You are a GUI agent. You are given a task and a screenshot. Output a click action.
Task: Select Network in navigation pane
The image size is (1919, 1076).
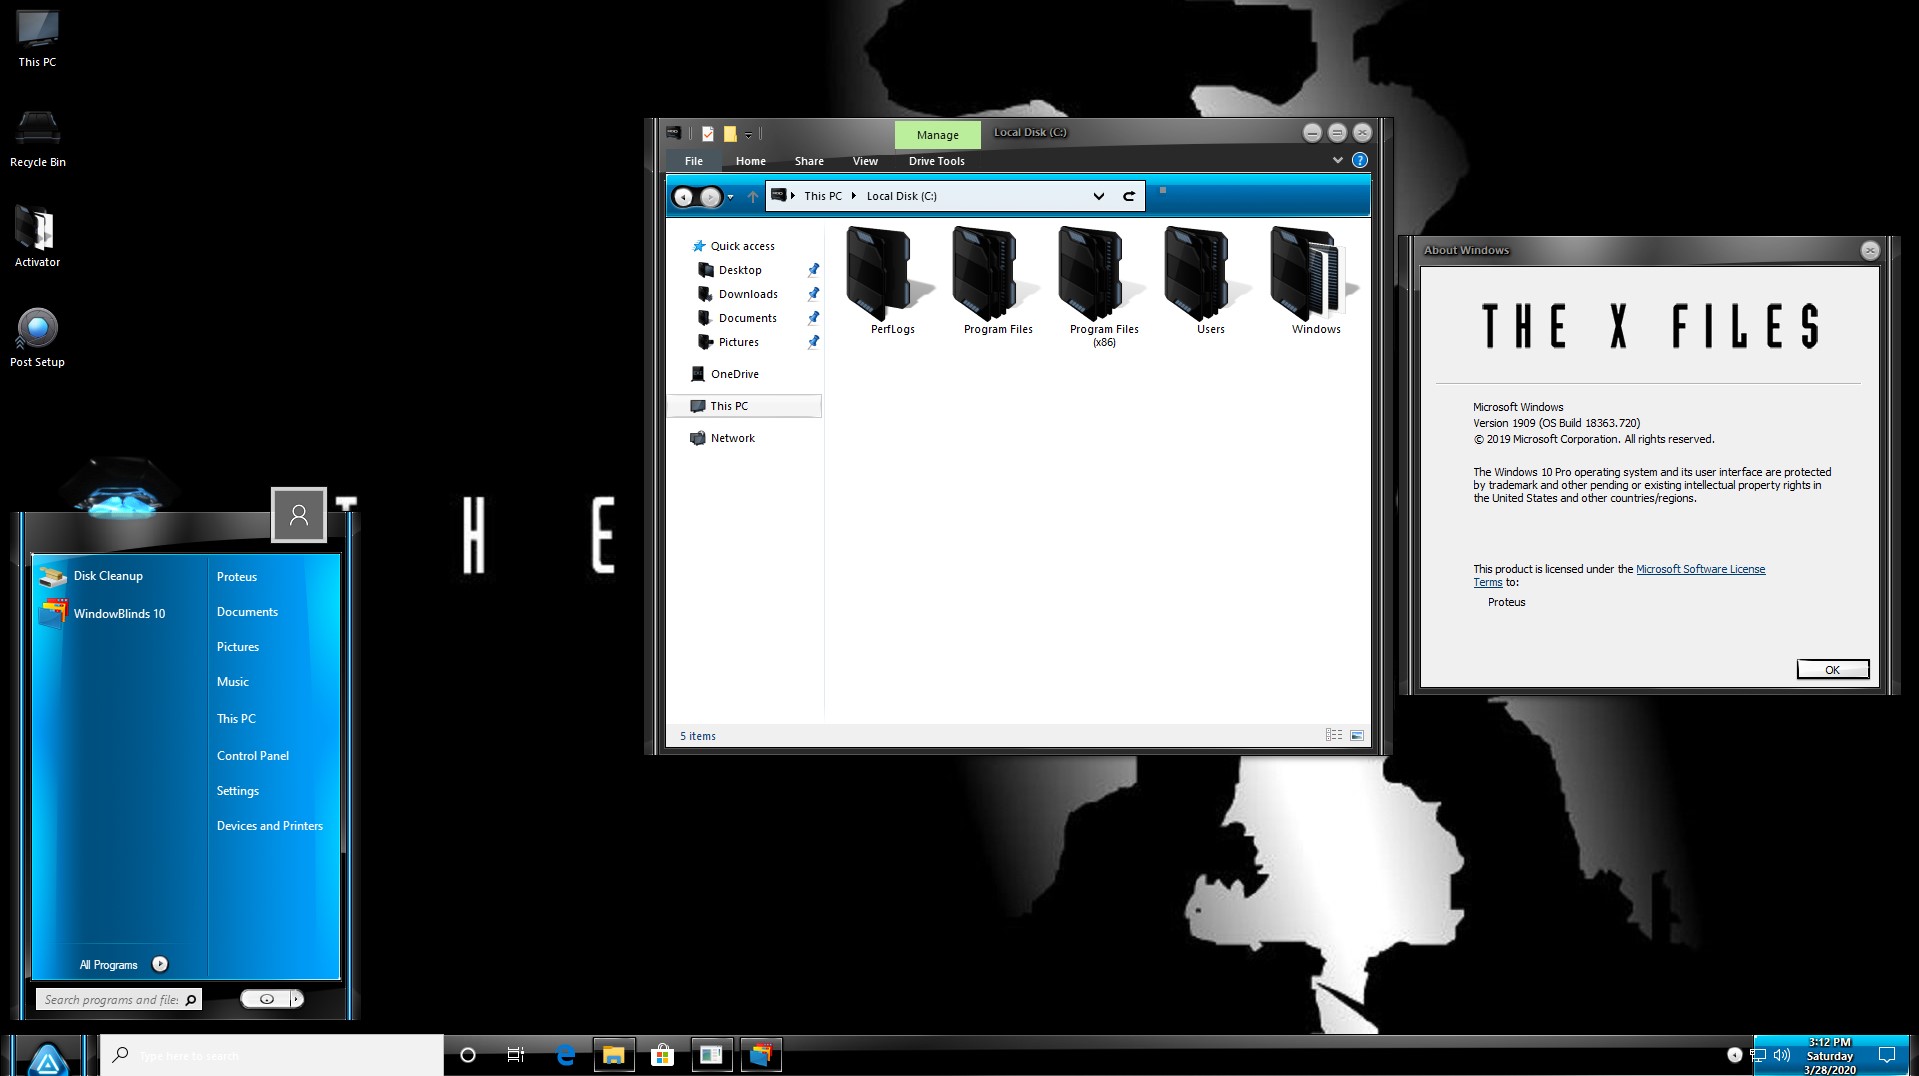tap(732, 438)
